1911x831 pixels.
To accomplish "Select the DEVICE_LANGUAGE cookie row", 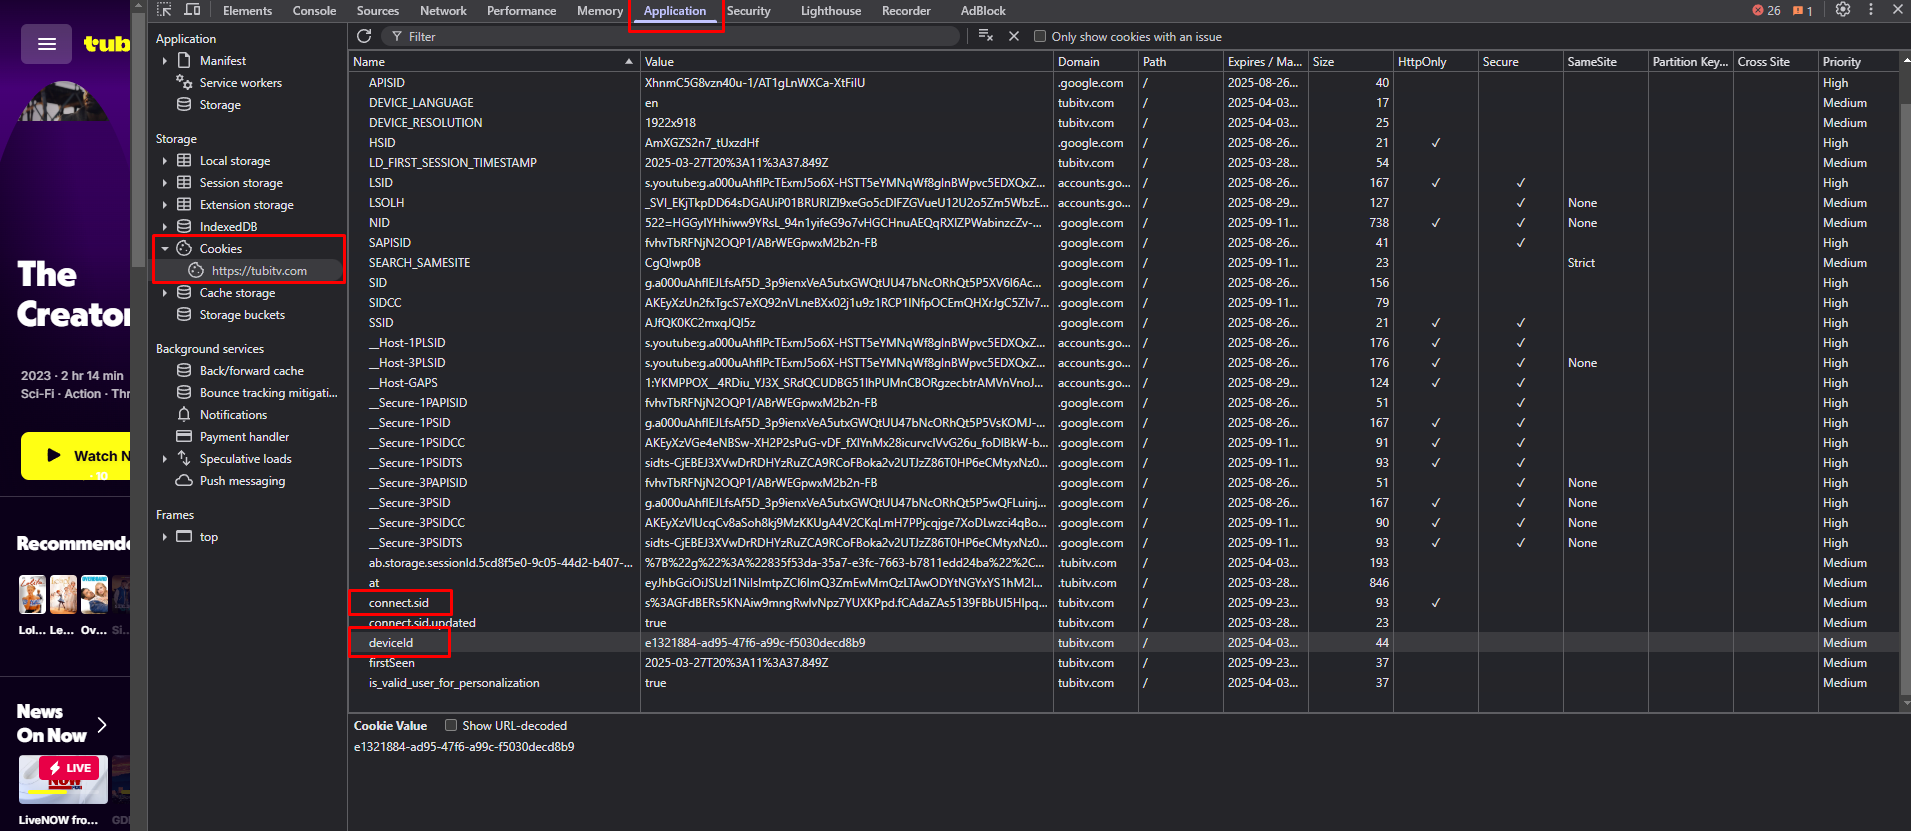I will 1123,103.
